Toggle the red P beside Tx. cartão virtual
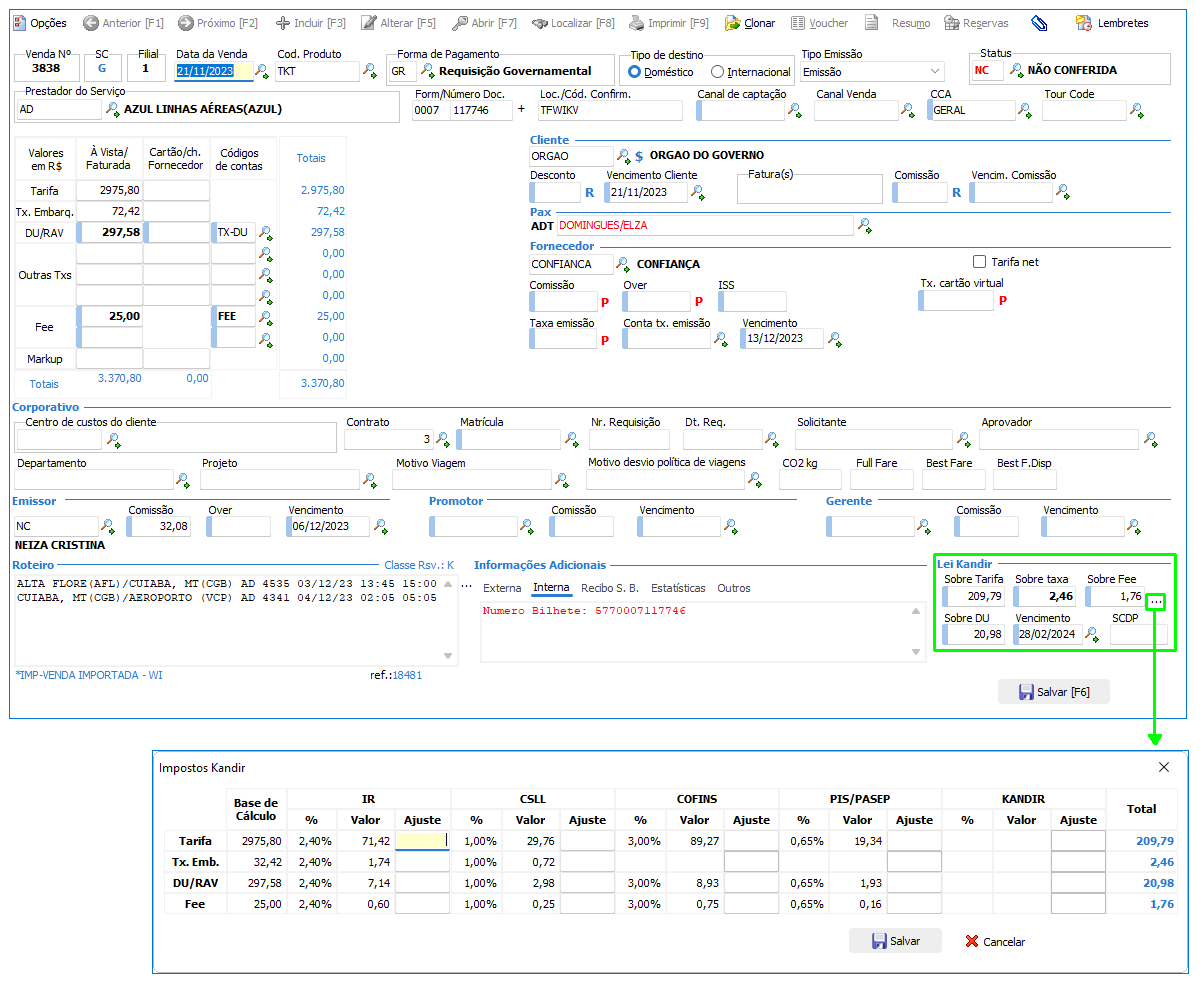 [1002, 300]
